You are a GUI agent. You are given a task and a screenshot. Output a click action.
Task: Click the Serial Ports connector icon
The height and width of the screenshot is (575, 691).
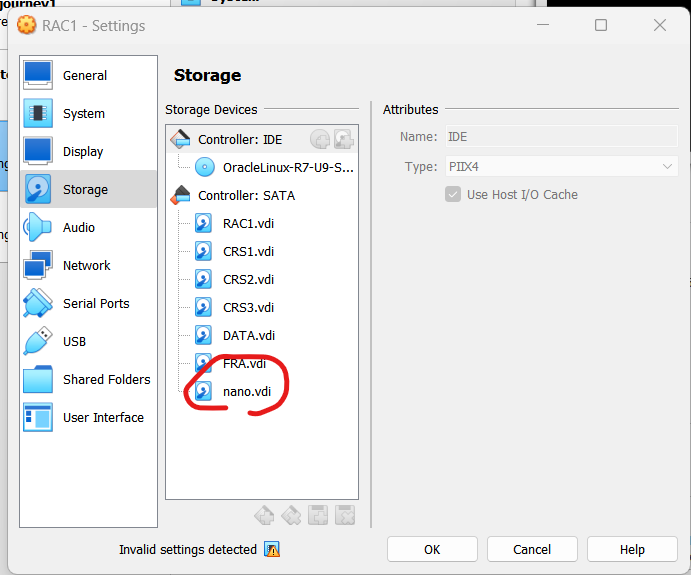38,303
